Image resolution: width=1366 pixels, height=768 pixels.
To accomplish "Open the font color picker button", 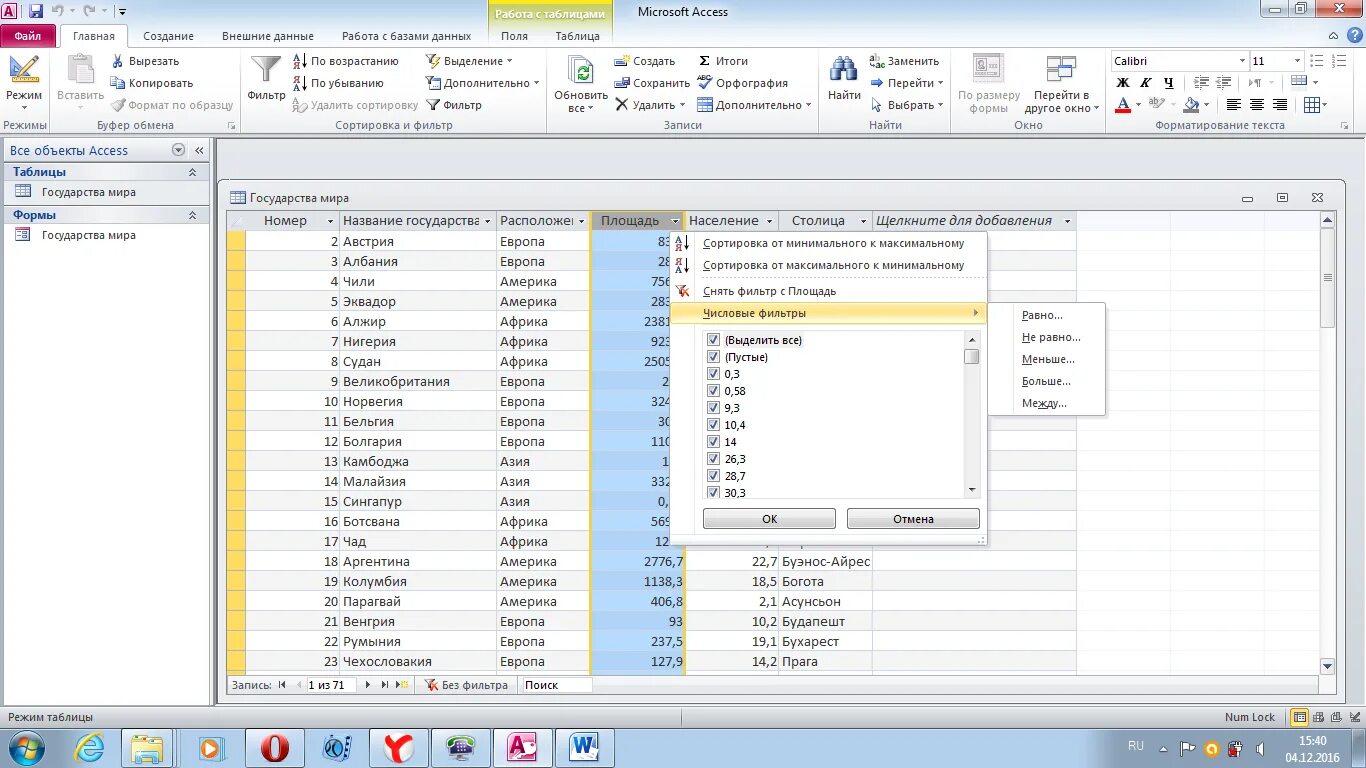I will coord(1123,105).
